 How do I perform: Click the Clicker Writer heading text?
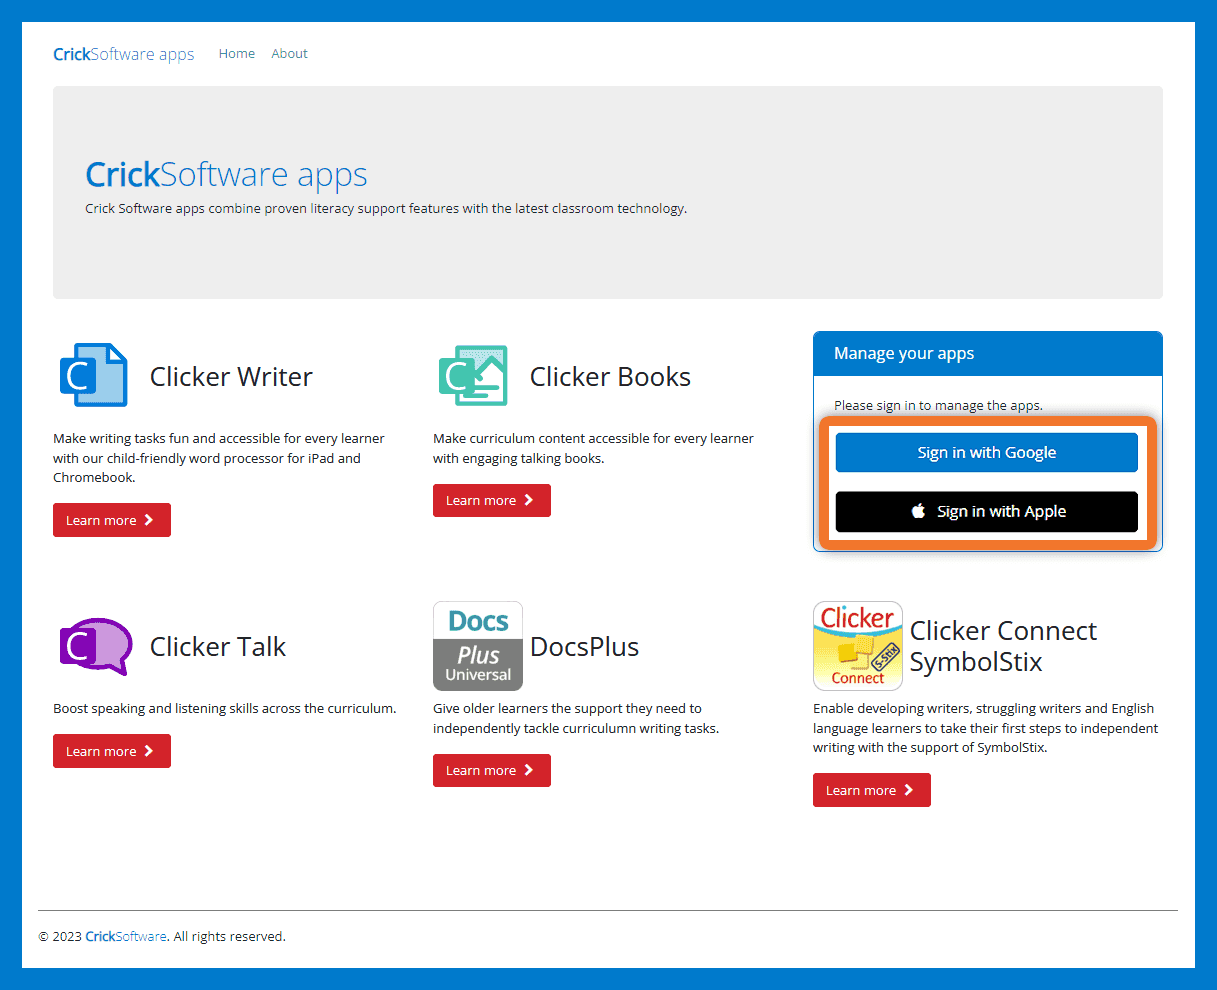(x=231, y=377)
